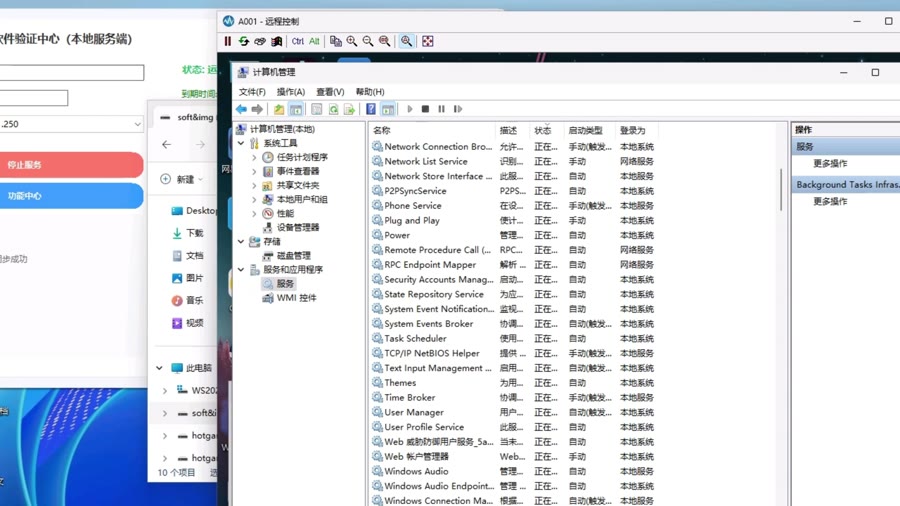Collapse 此电脑 in File Explorer sidebar
The image size is (900, 506).
tap(160, 368)
